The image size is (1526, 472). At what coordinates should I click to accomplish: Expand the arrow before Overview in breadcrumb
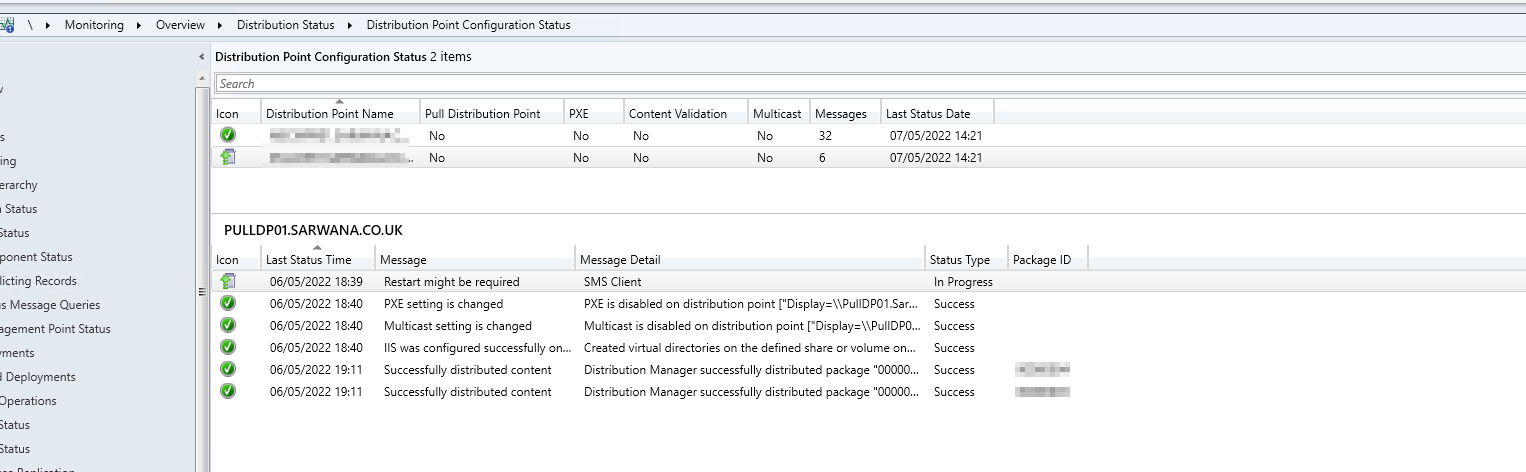click(x=139, y=25)
